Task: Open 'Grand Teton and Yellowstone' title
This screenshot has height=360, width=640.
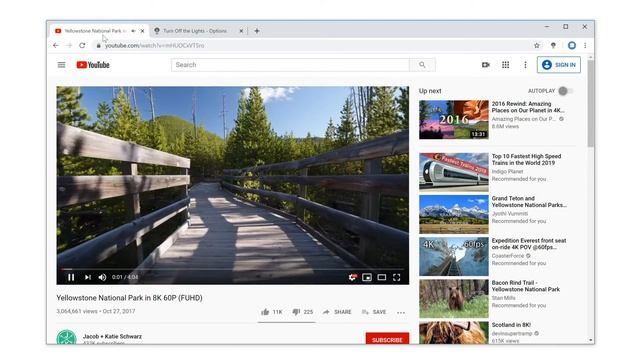Action: [529, 202]
